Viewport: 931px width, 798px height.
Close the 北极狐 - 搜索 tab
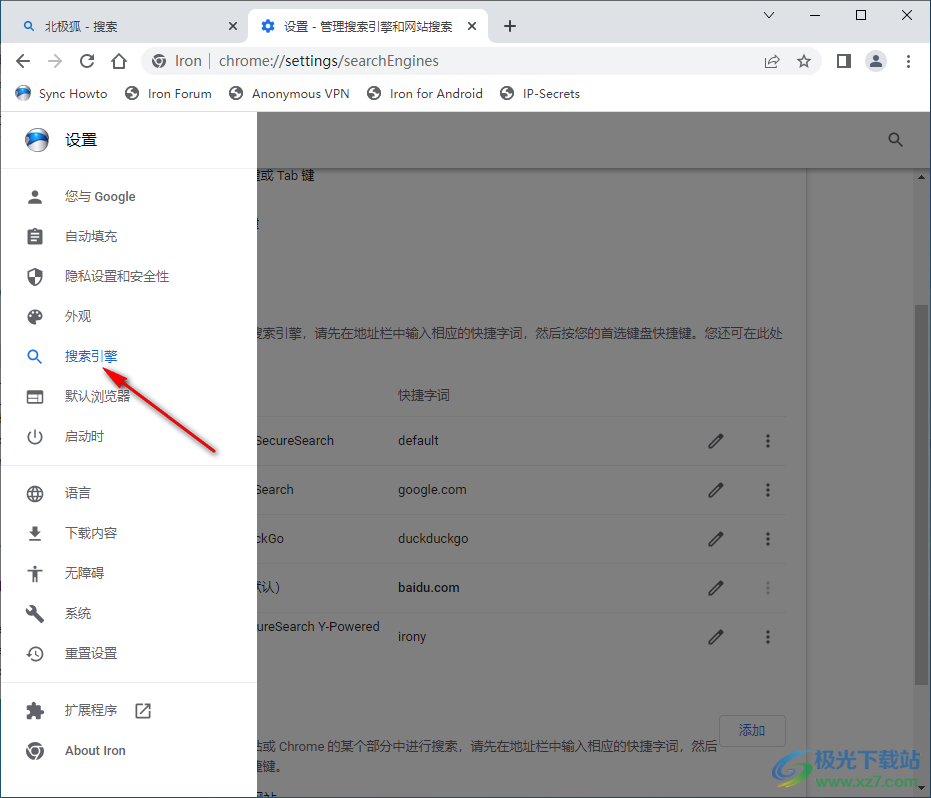click(233, 26)
